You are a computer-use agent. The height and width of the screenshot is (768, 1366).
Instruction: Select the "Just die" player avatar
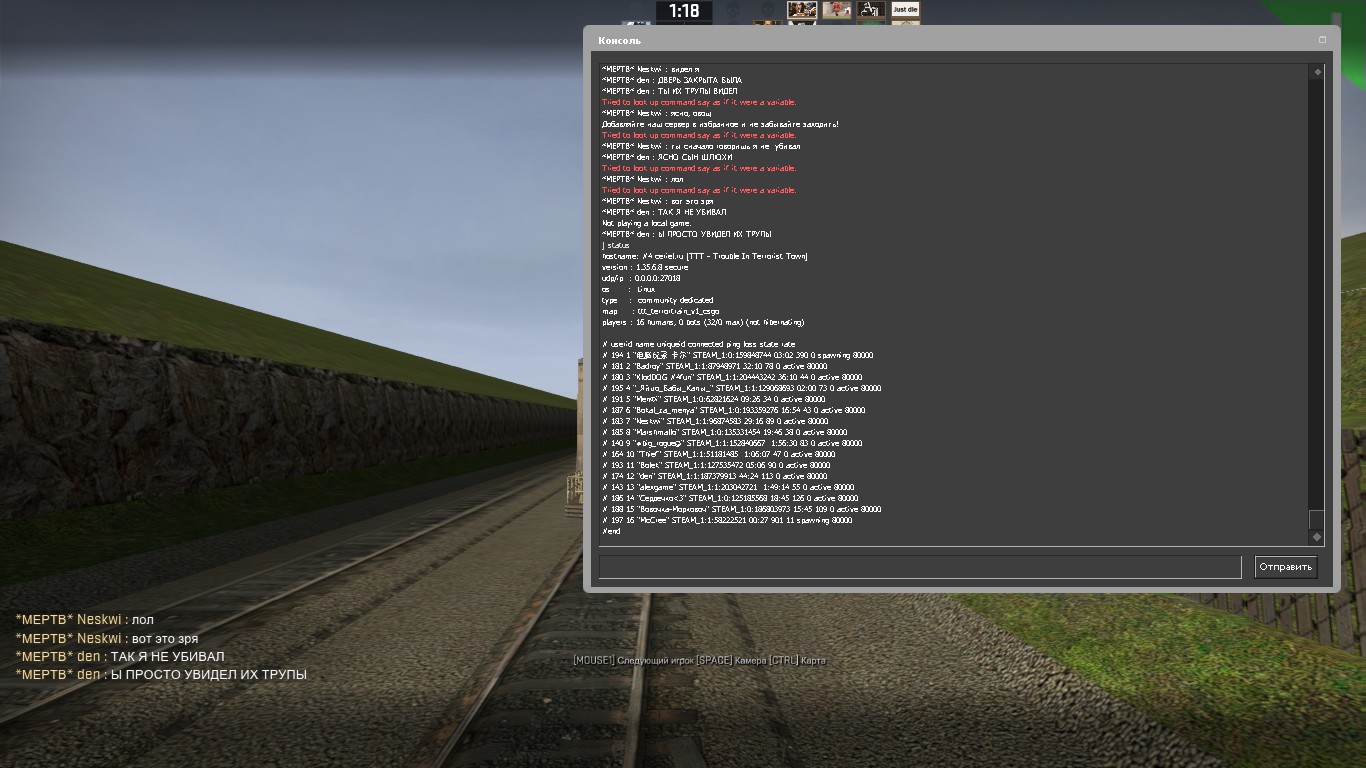[905, 10]
